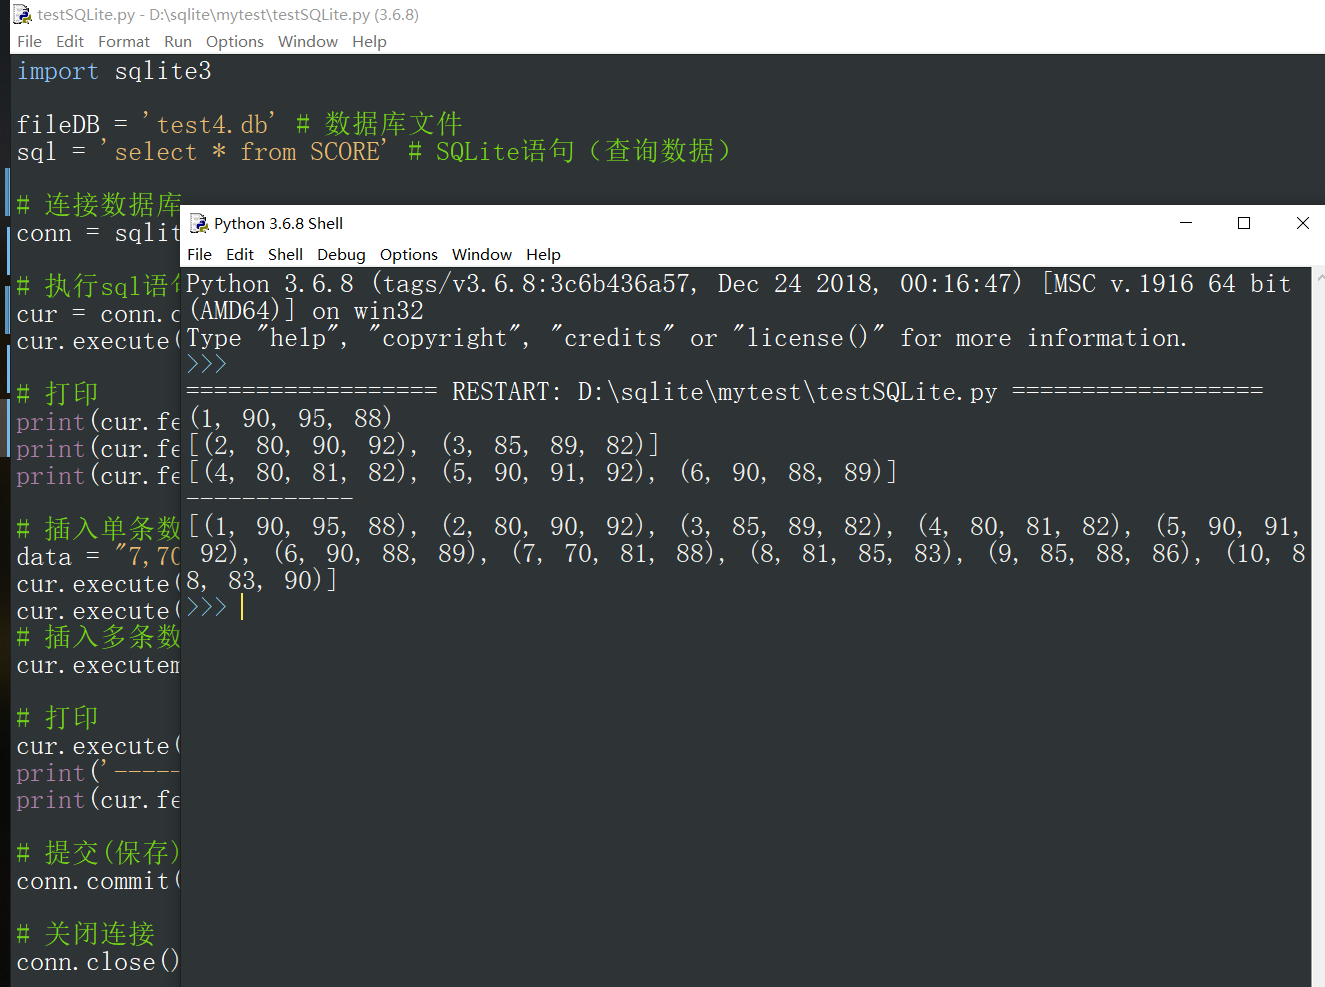The height and width of the screenshot is (987, 1325).
Task: Click the '[(2, 80, 90, 92), (3, 85, 89, 82)]' output
Action: 423,445
